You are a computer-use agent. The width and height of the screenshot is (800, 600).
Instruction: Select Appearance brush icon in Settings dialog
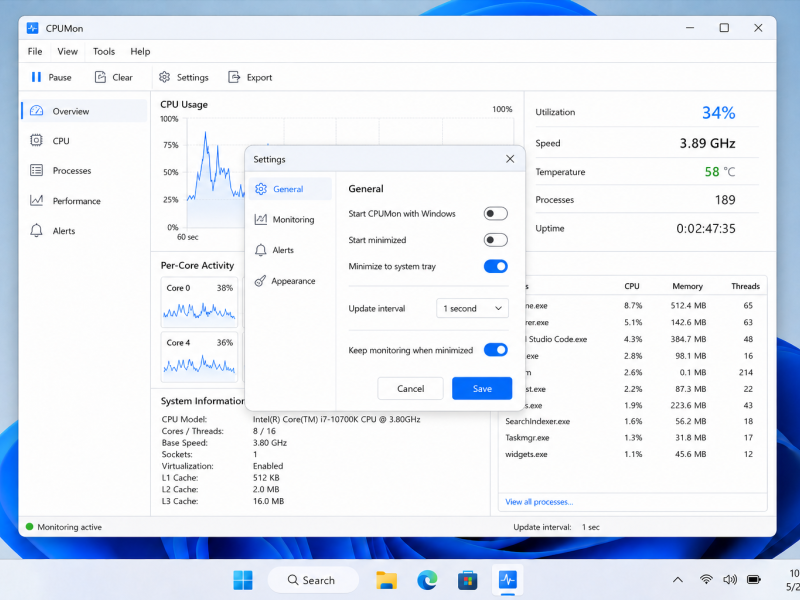[260, 281]
